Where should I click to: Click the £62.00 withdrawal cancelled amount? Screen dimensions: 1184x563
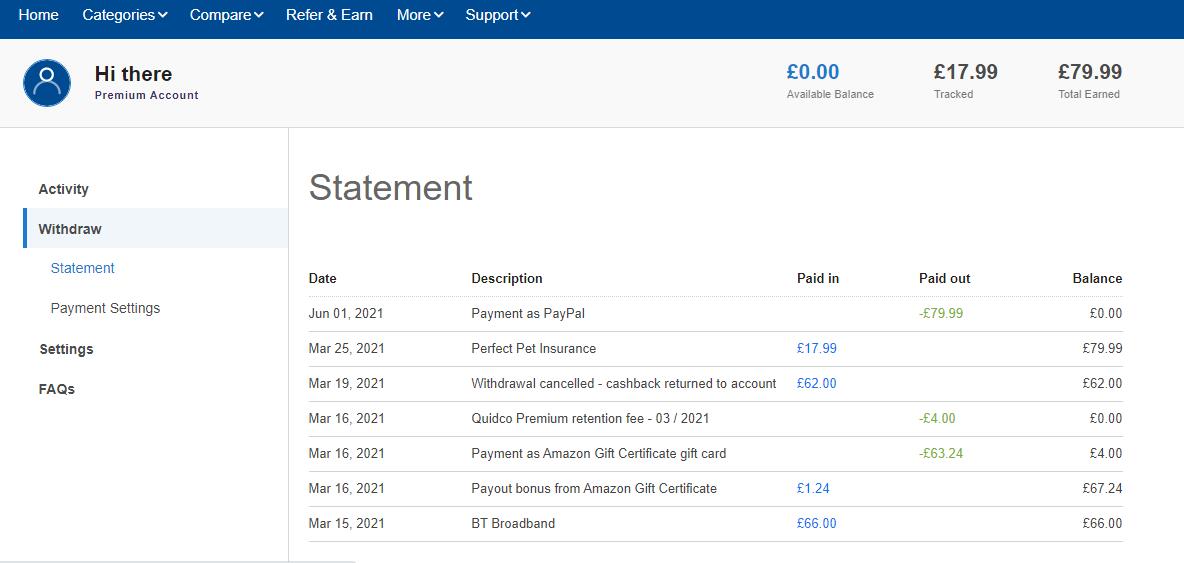[816, 383]
